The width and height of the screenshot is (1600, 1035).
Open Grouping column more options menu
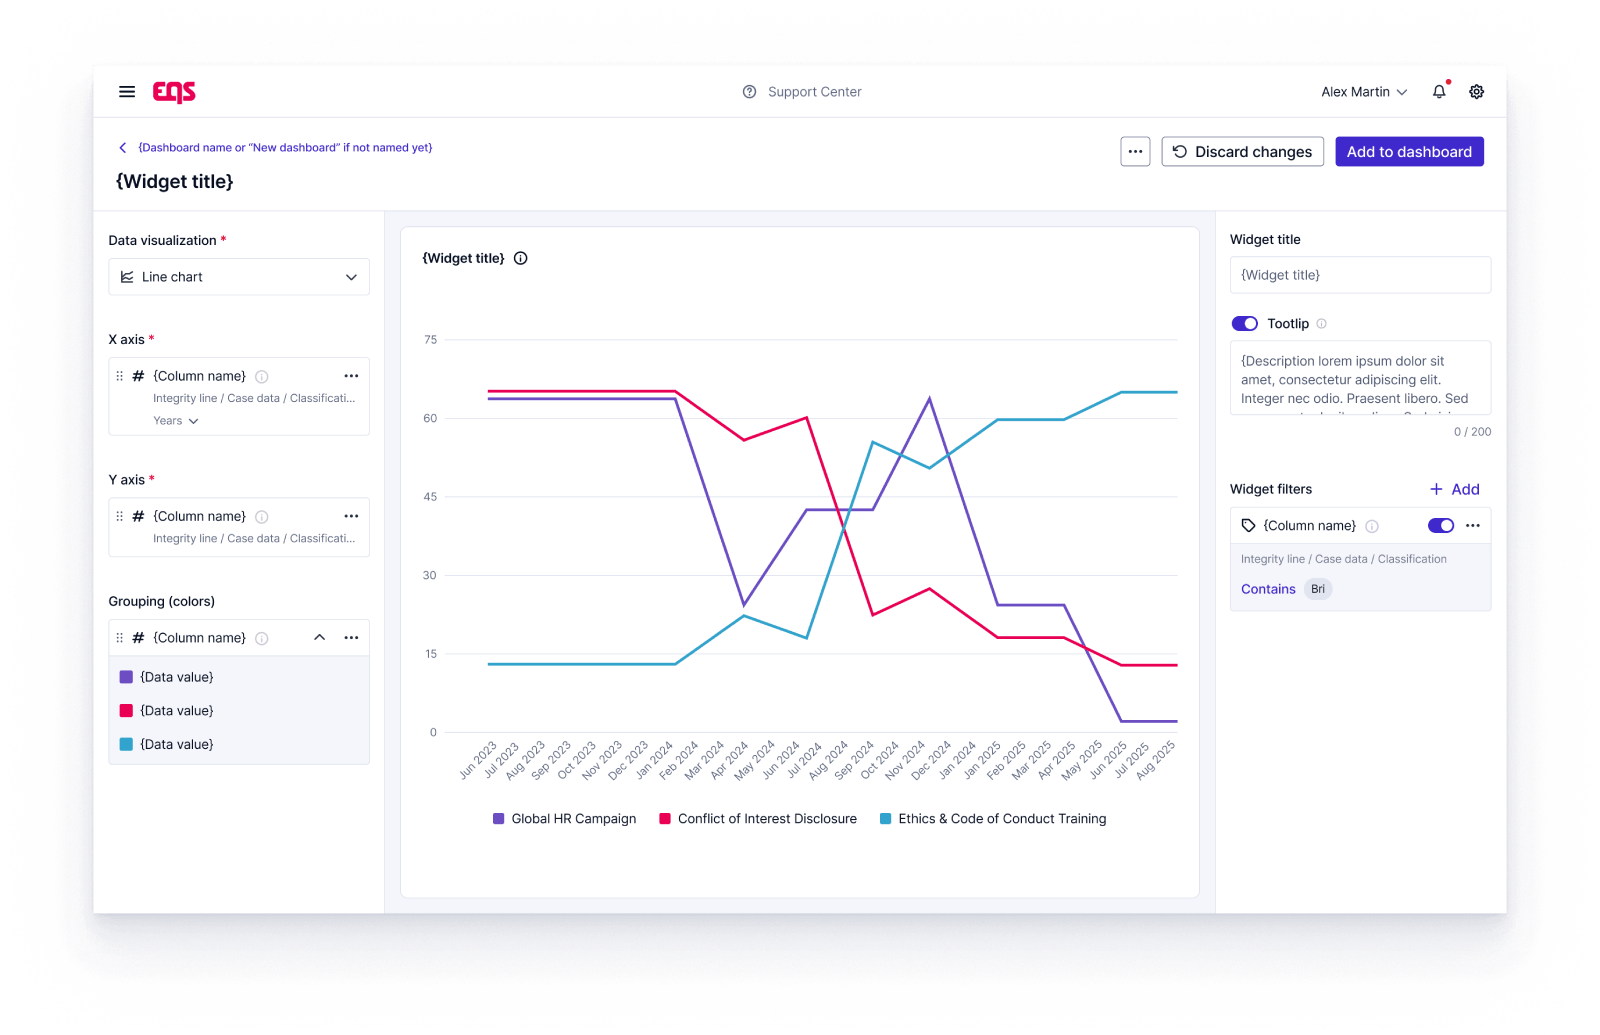click(x=351, y=638)
